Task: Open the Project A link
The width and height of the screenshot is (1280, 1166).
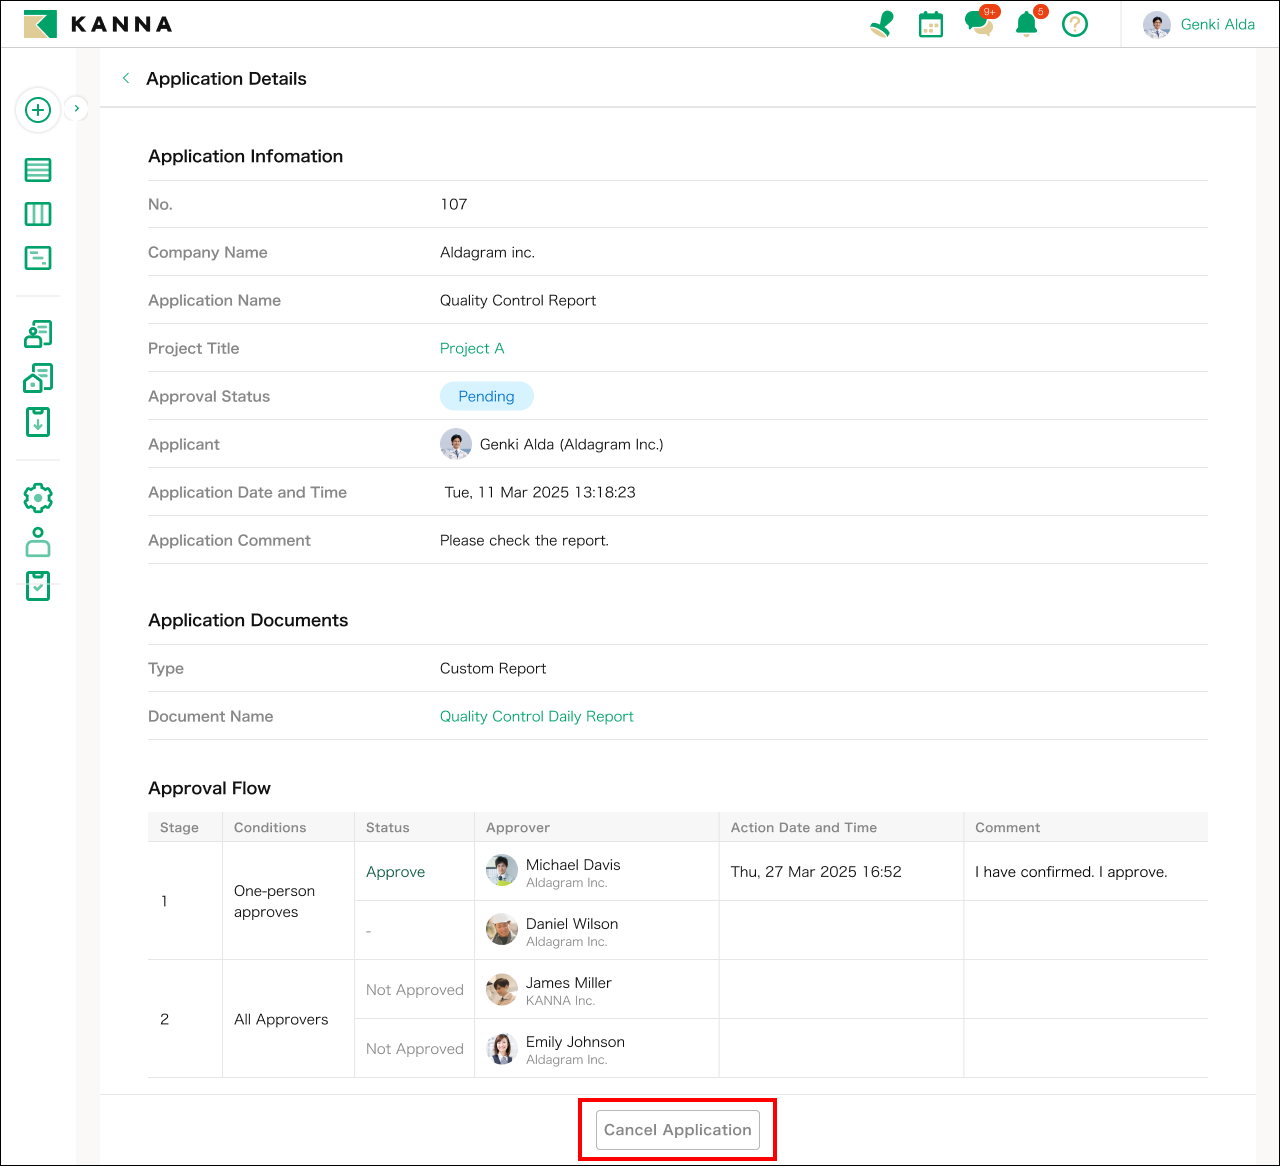Action: click(x=472, y=348)
